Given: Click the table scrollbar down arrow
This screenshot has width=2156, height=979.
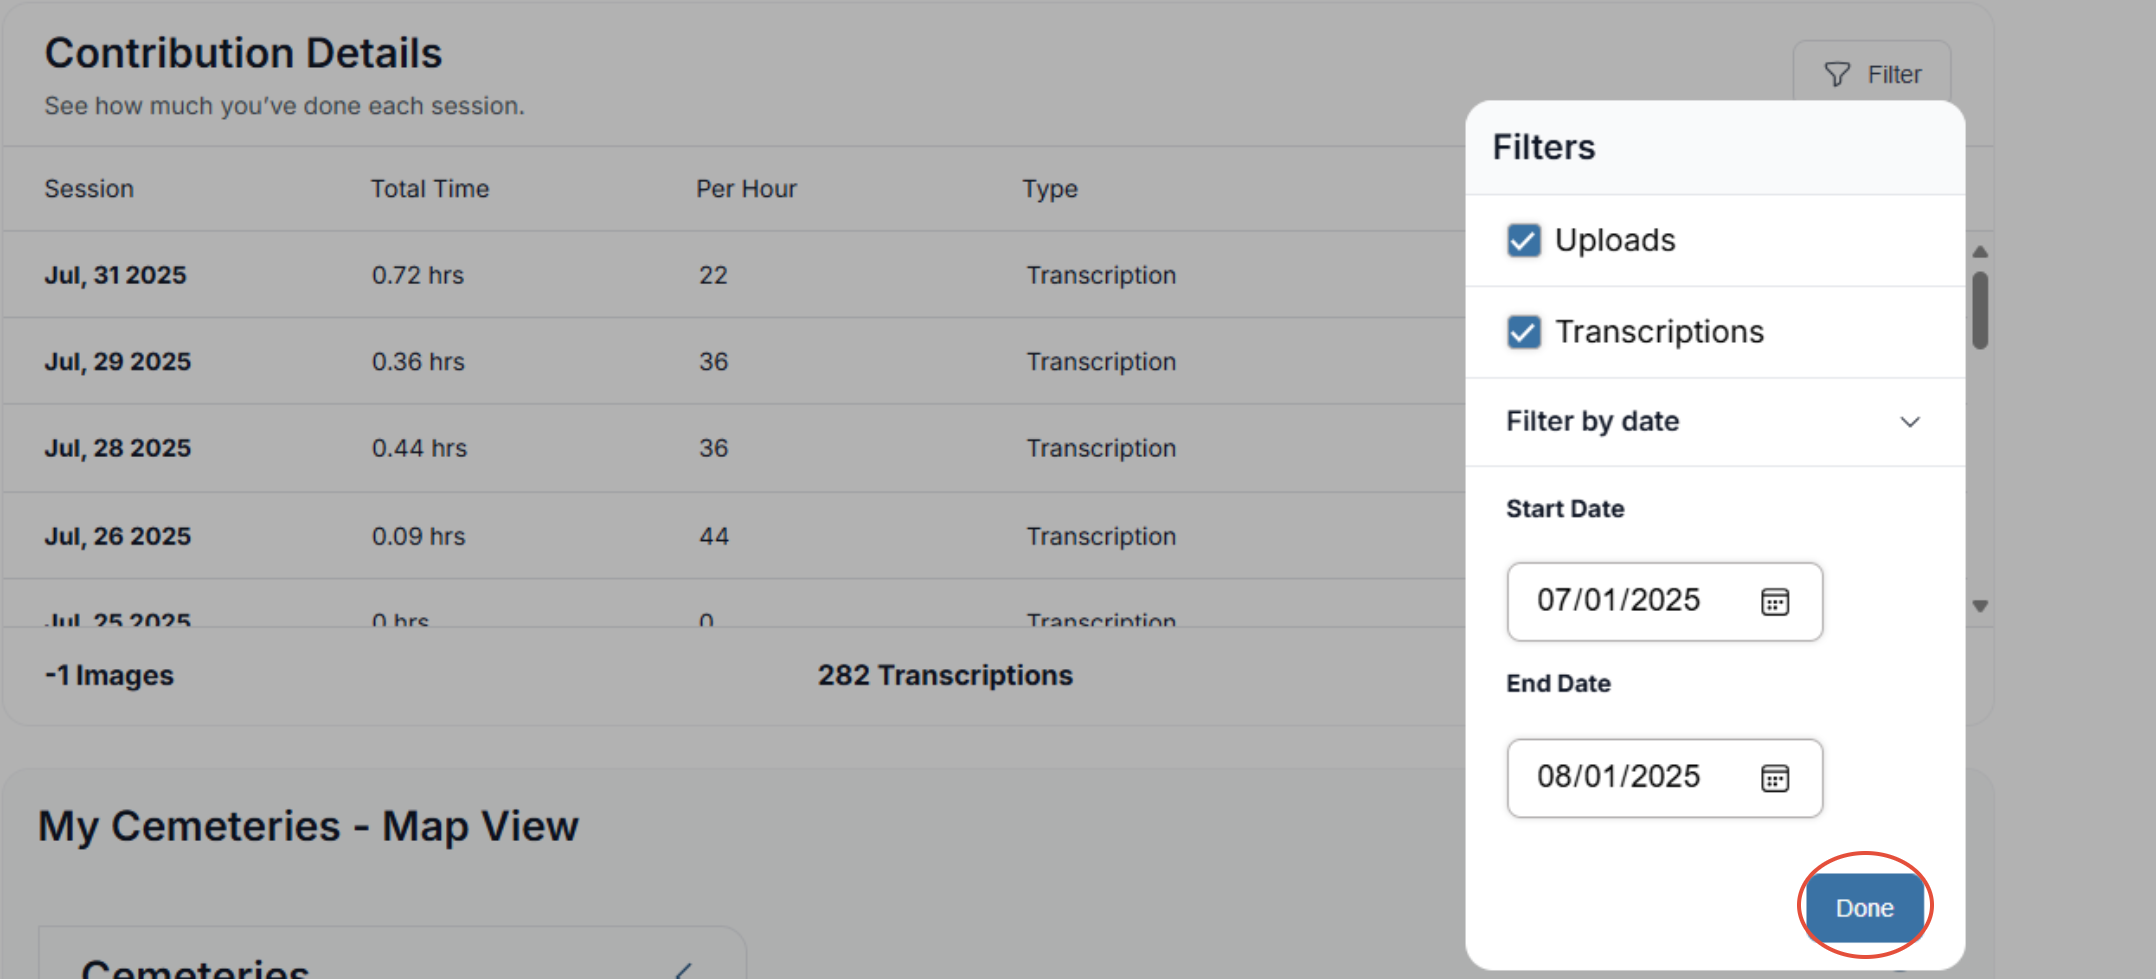Looking at the screenshot, I should pos(1979,606).
